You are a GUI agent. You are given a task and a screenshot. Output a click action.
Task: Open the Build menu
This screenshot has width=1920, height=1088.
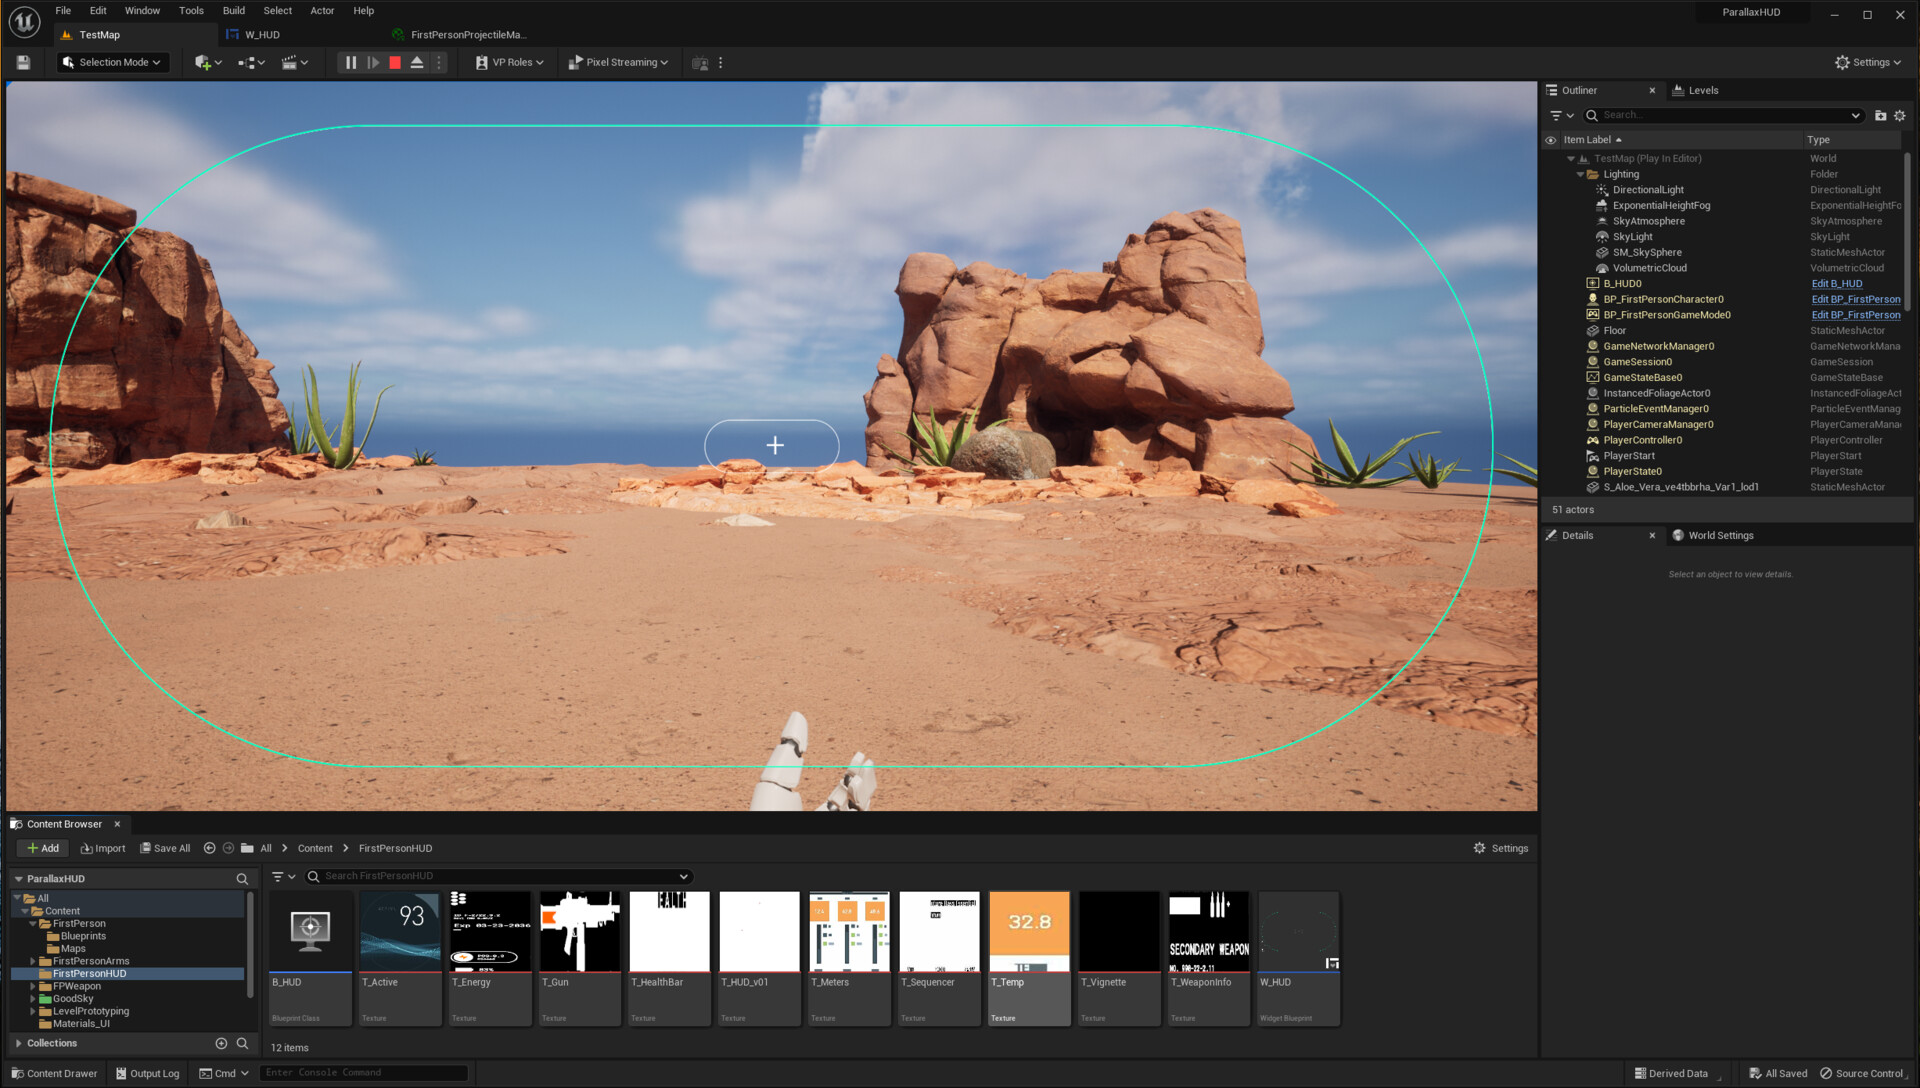(233, 11)
